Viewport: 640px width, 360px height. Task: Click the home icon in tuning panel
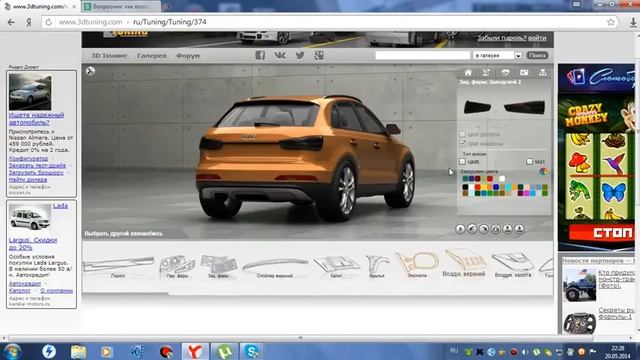(468, 73)
